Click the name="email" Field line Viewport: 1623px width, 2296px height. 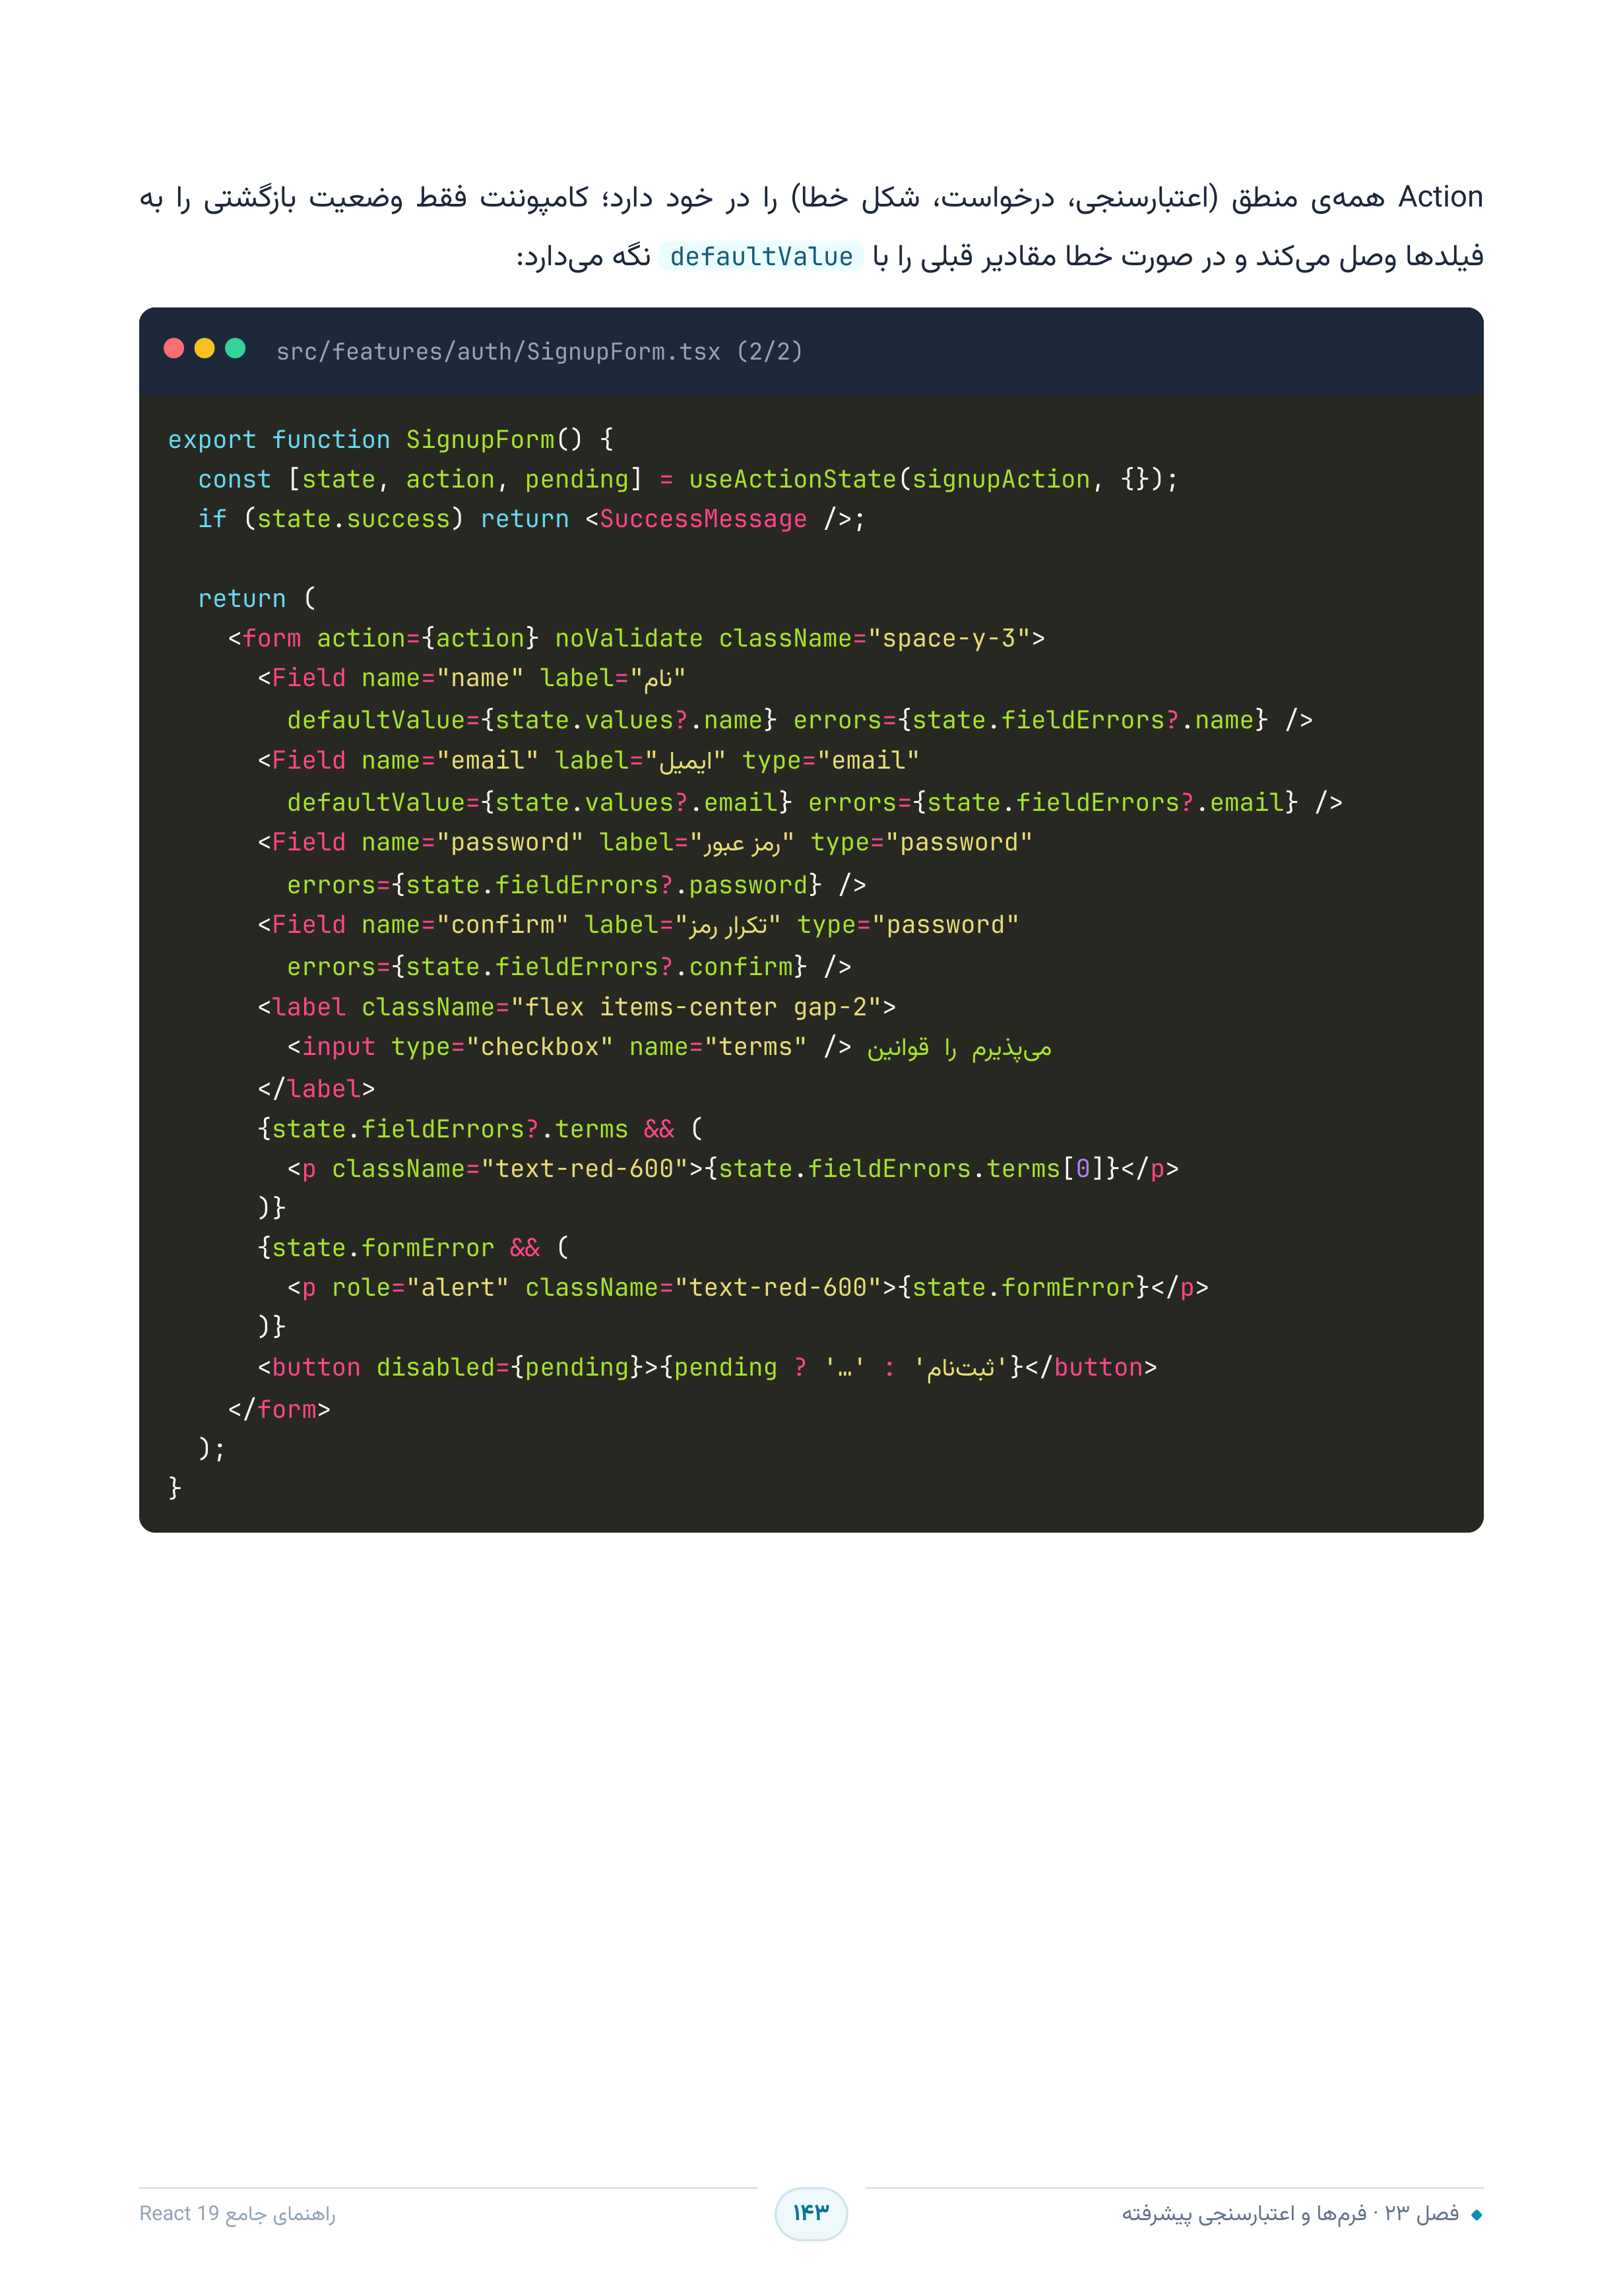pyautogui.click(x=588, y=761)
